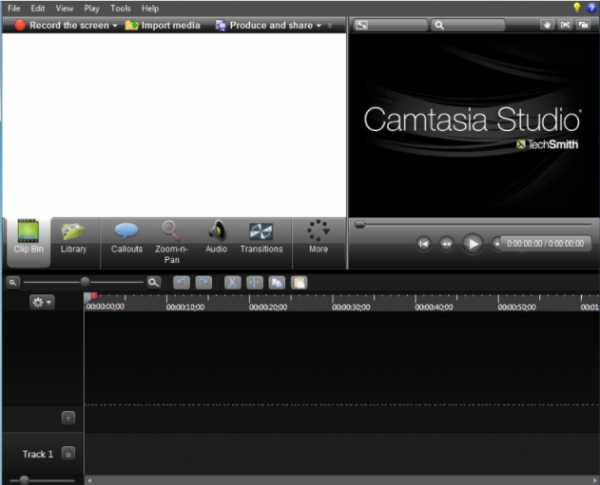
Task: Select the Zoom-n-Pan tool
Action: 172,238
